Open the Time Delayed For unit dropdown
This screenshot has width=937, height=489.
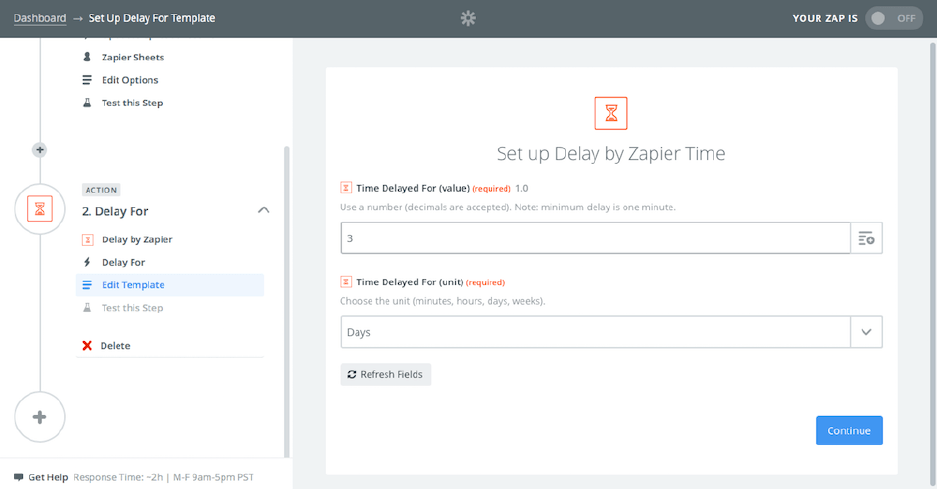[595, 332]
